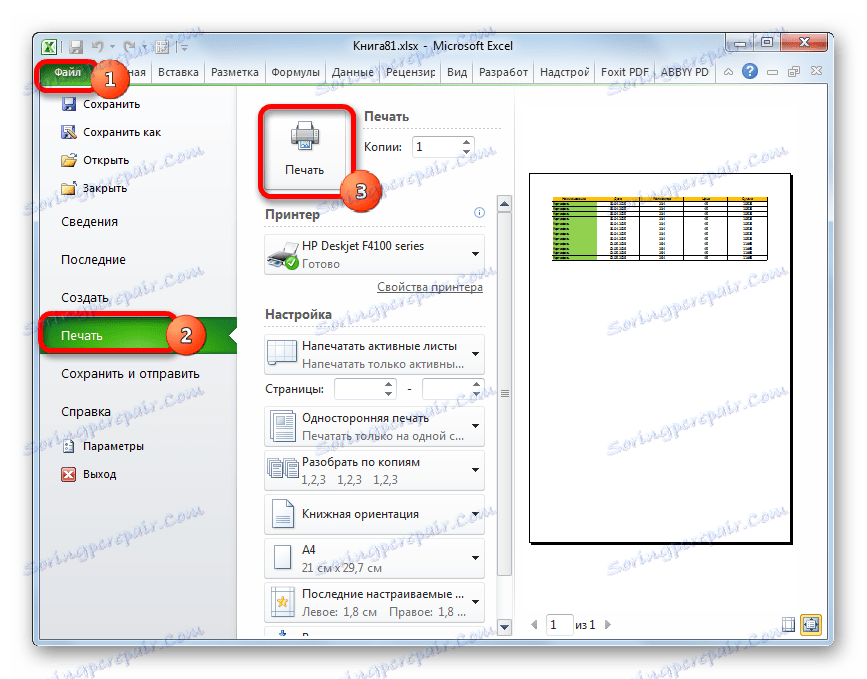Image resolution: width=867 pixels, height=679 pixels.
Task: Open Разобрать по копиям dropdown
Action: click(x=374, y=471)
